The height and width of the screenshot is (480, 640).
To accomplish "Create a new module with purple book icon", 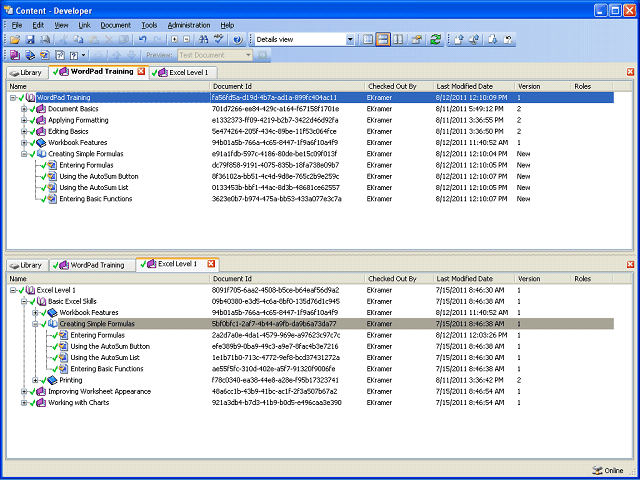I will click(x=15, y=55).
